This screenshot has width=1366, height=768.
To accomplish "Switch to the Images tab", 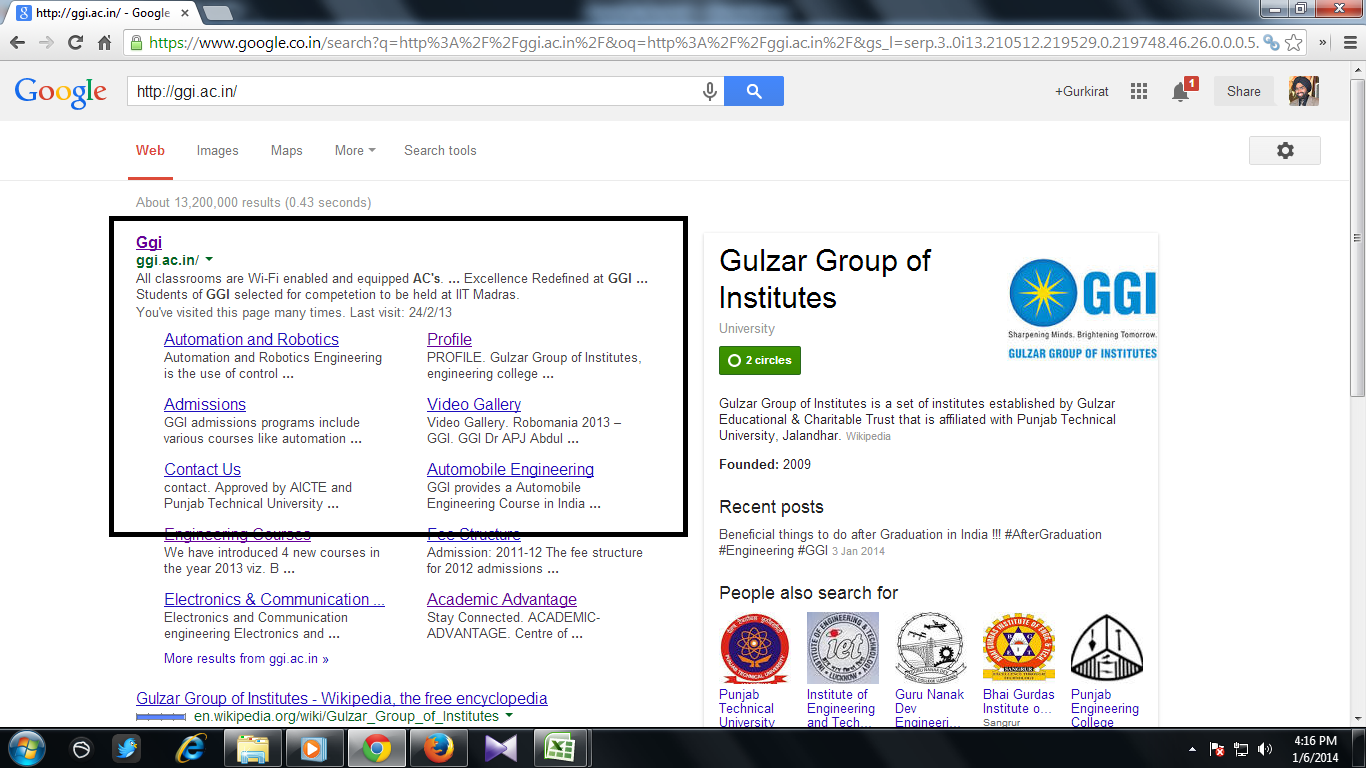I will pos(217,150).
